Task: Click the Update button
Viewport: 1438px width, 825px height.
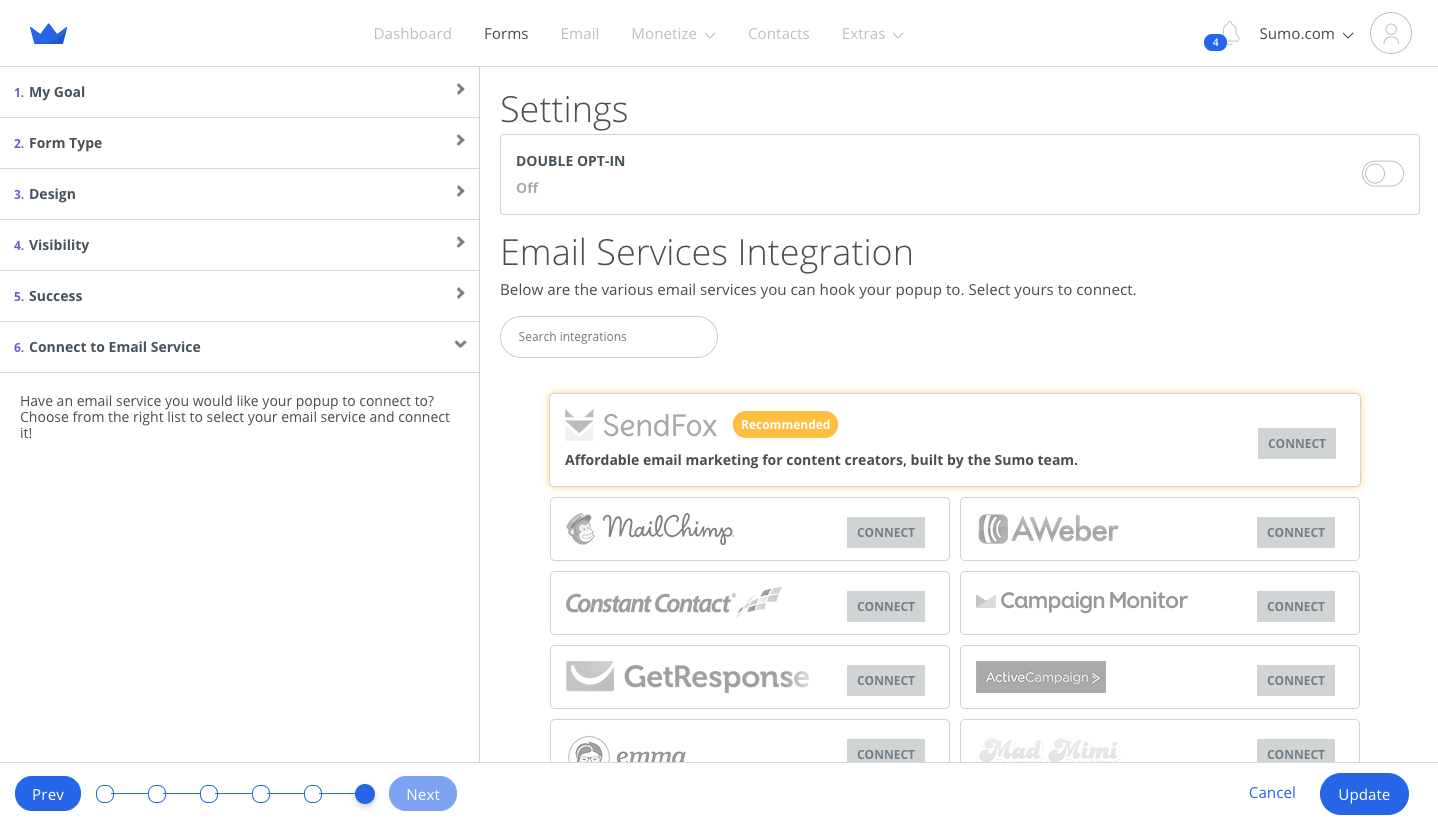Action: pos(1364,794)
